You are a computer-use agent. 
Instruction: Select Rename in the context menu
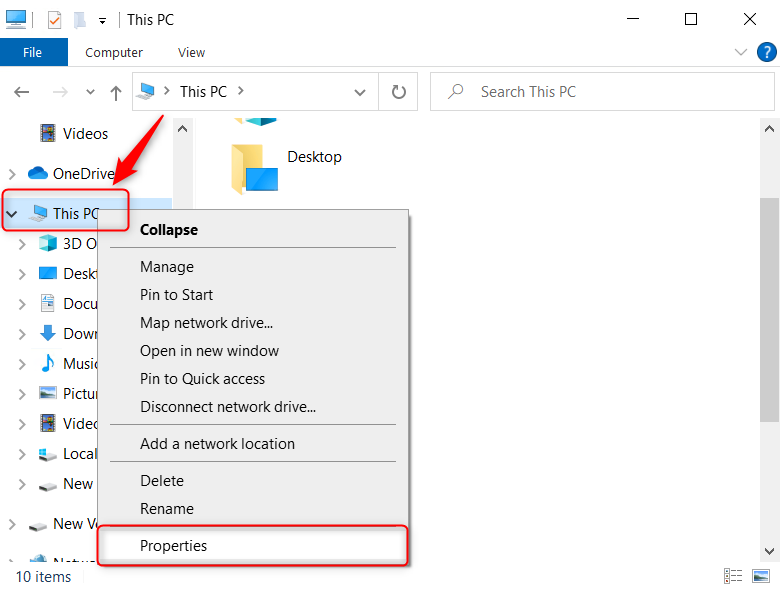pyautogui.click(x=253, y=509)
